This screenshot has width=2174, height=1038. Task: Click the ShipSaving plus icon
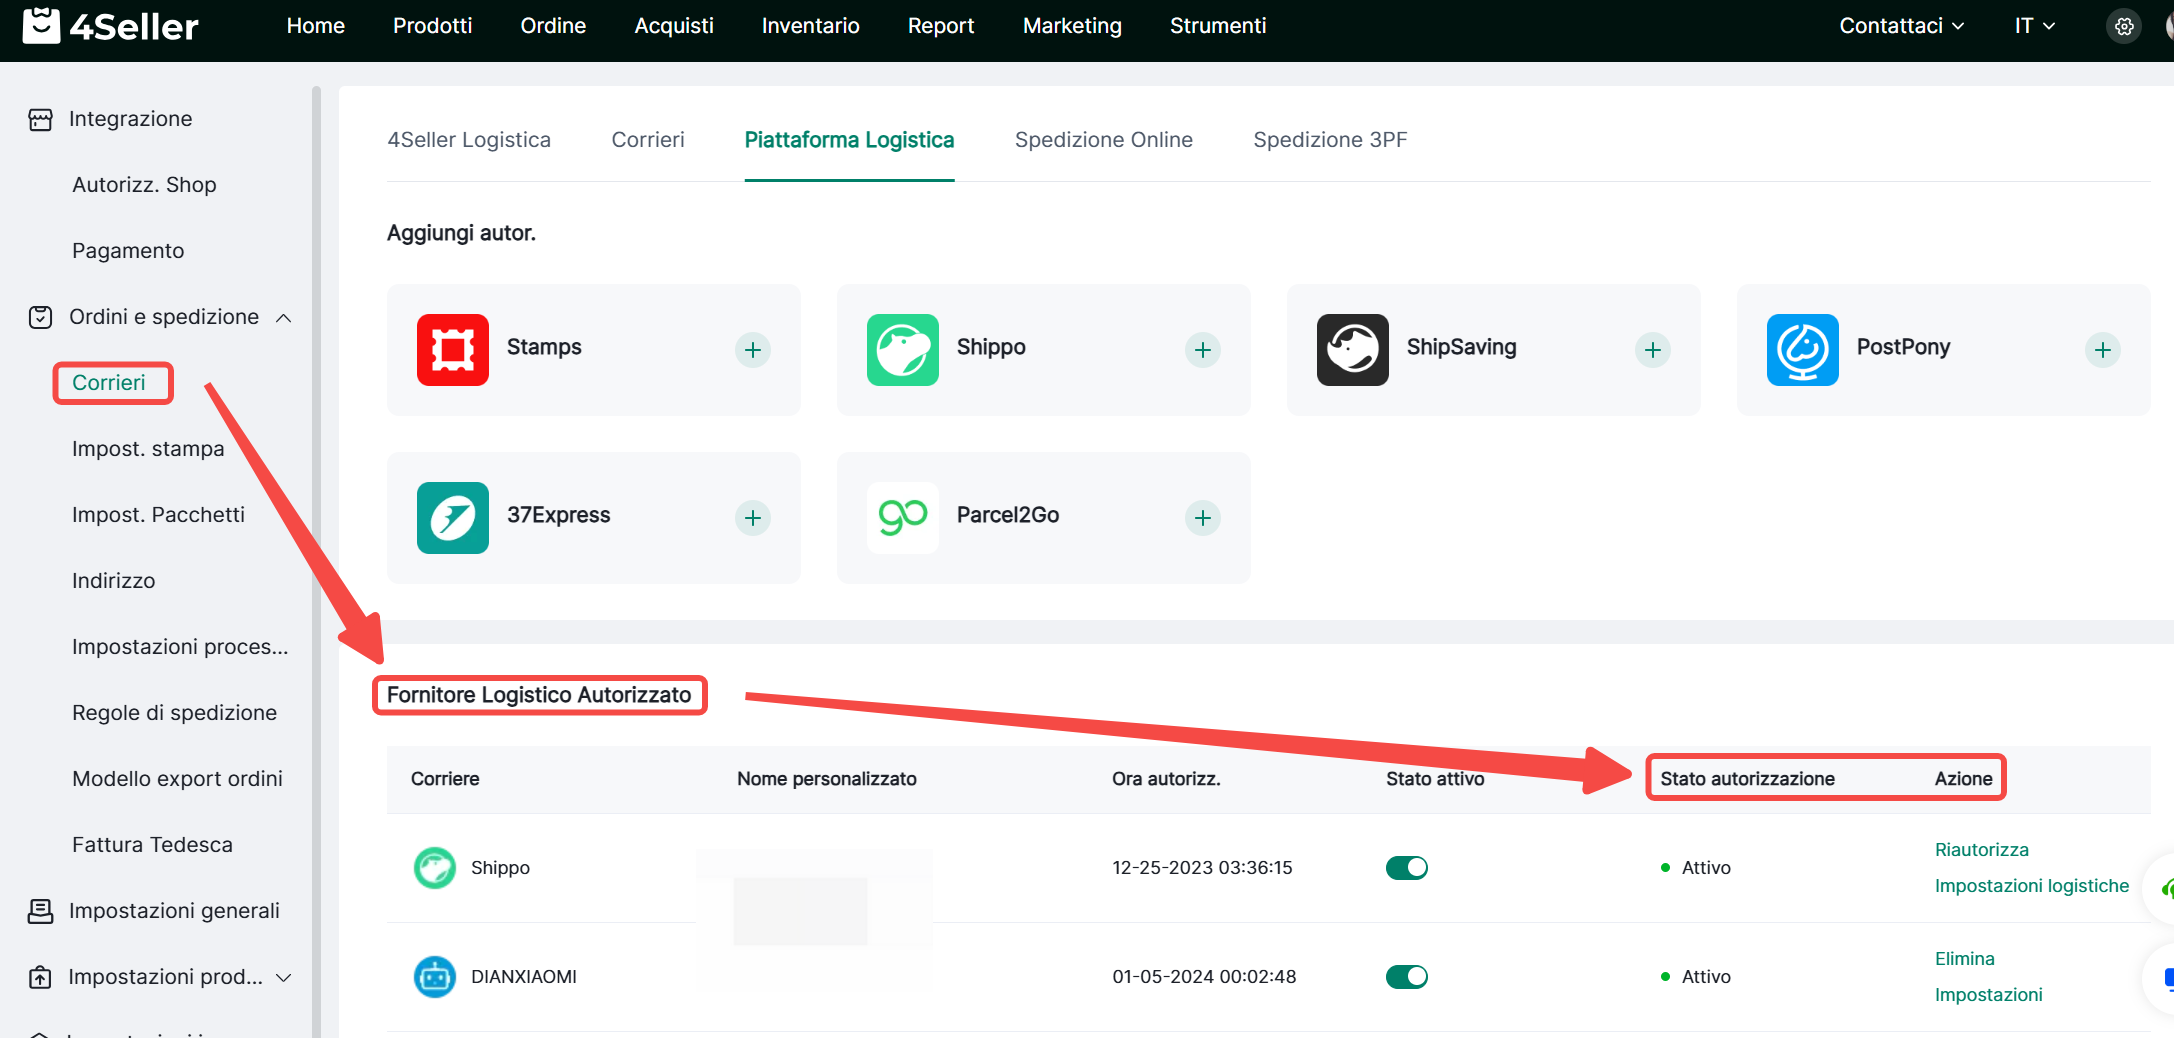click(x=1652, y=350)
